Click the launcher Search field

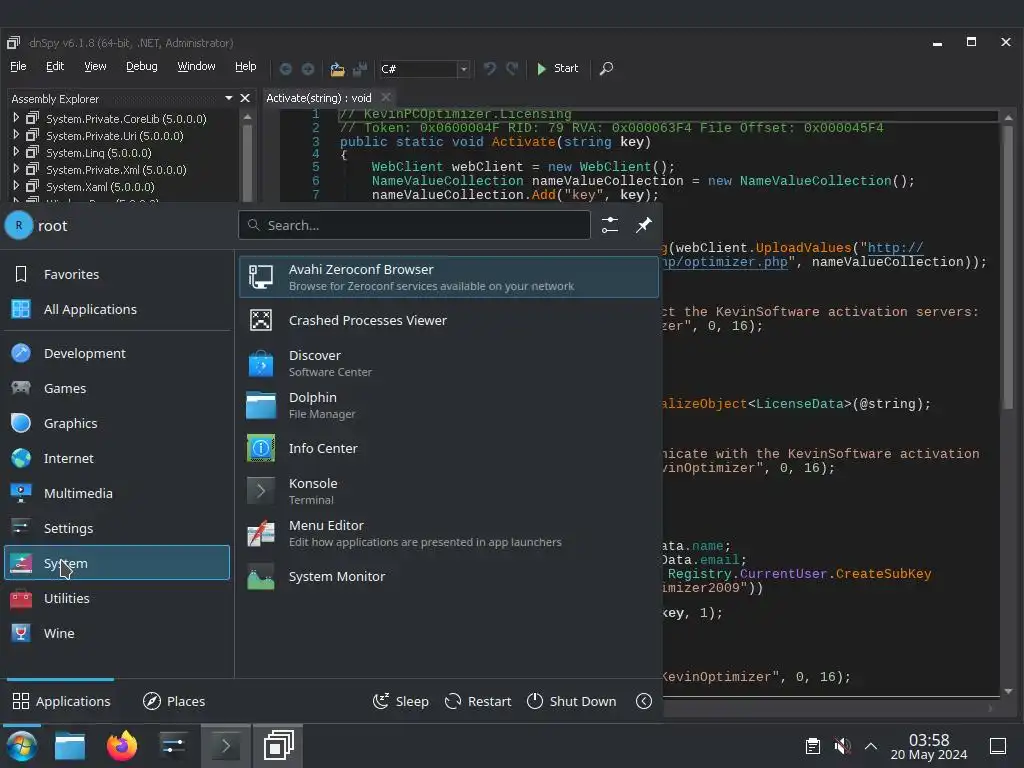coord(414,225)
